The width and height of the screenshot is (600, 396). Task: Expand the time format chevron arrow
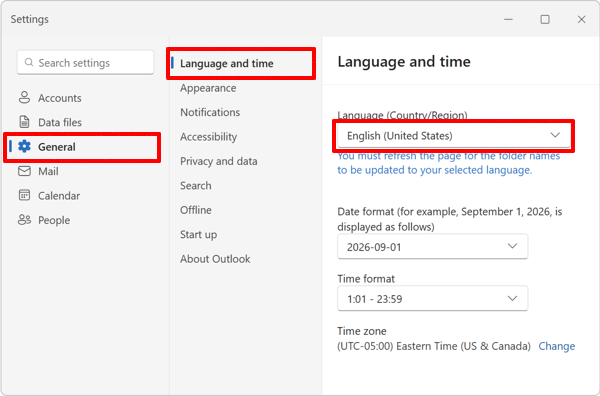coord(512,298)
